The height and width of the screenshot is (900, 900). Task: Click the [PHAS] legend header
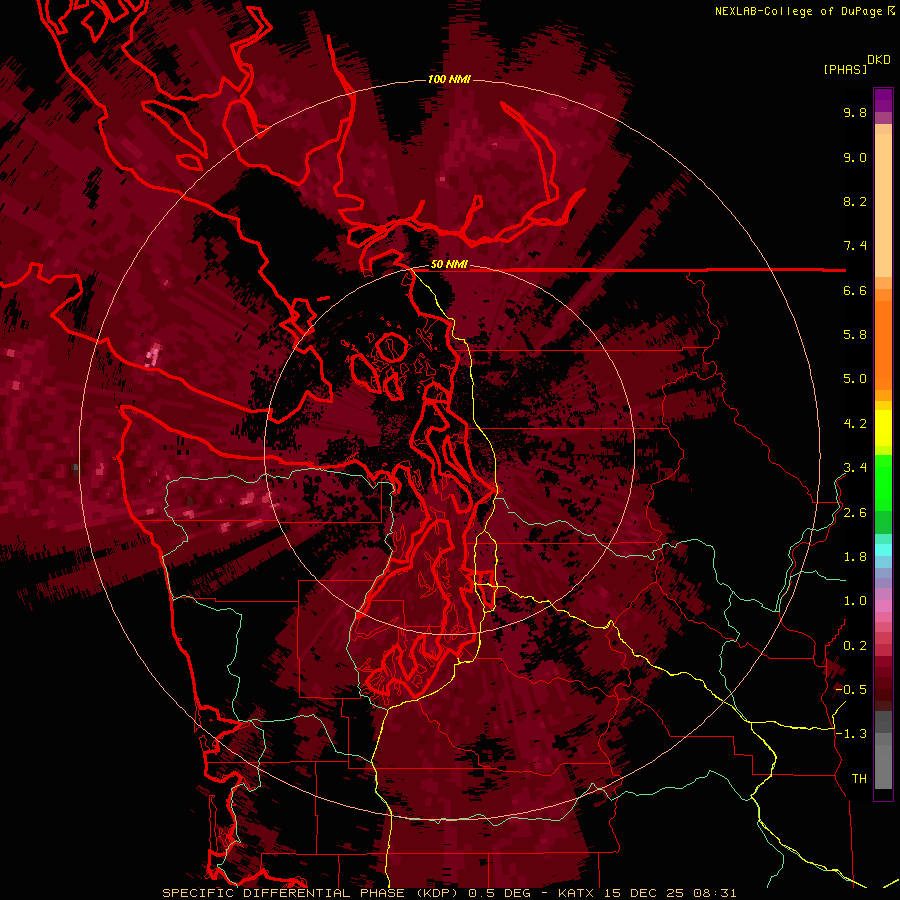845,69
